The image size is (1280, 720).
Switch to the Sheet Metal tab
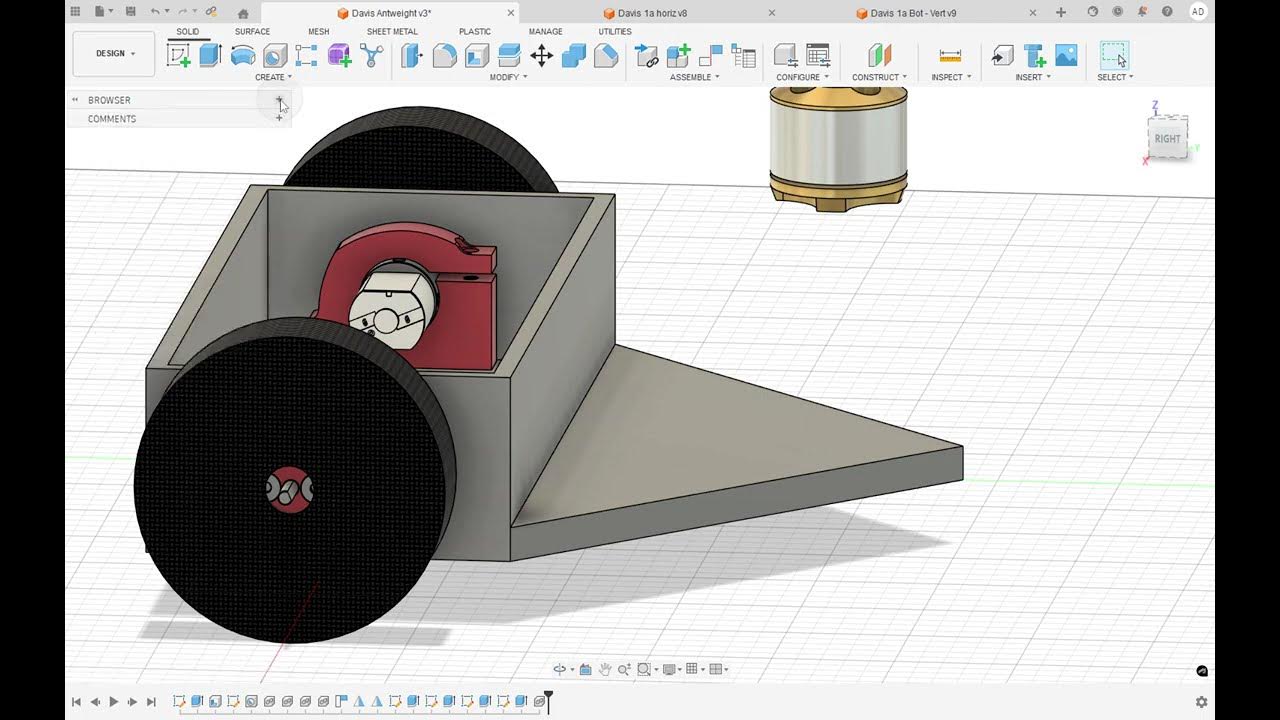point(392,32)
